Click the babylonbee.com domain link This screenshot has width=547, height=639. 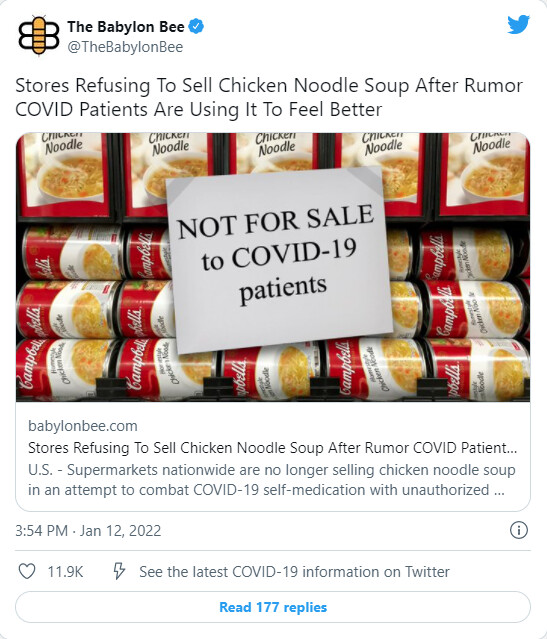point(83,426)
